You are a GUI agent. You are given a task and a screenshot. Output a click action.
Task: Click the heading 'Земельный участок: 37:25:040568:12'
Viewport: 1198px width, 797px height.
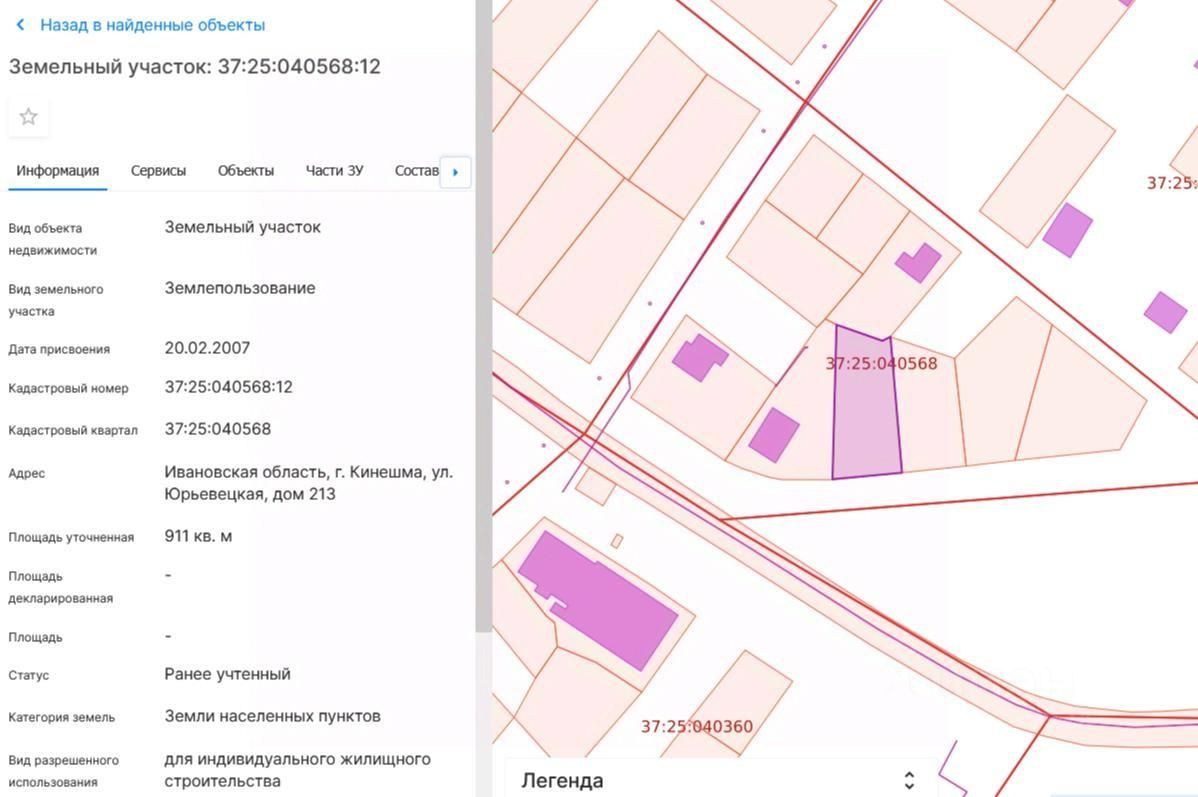pos(195,66)
